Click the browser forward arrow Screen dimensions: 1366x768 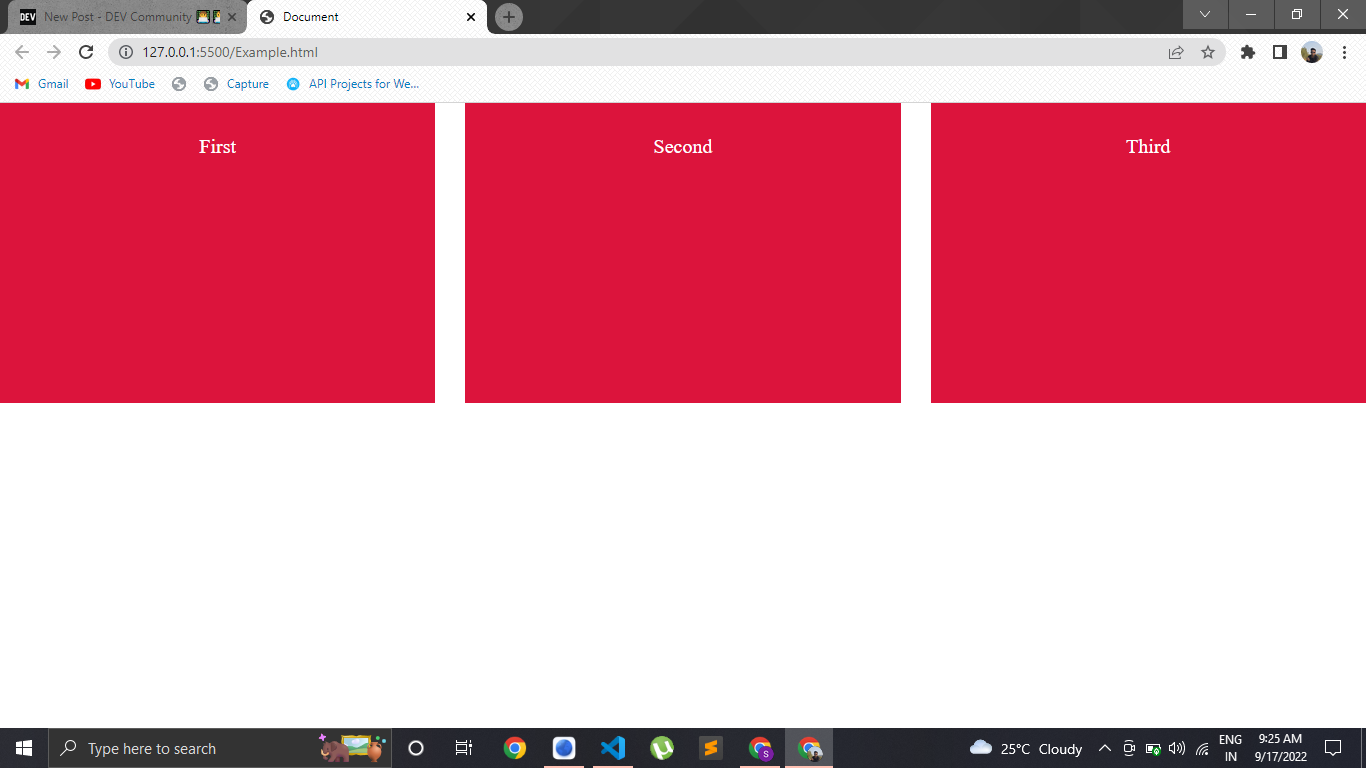[54, 52]
